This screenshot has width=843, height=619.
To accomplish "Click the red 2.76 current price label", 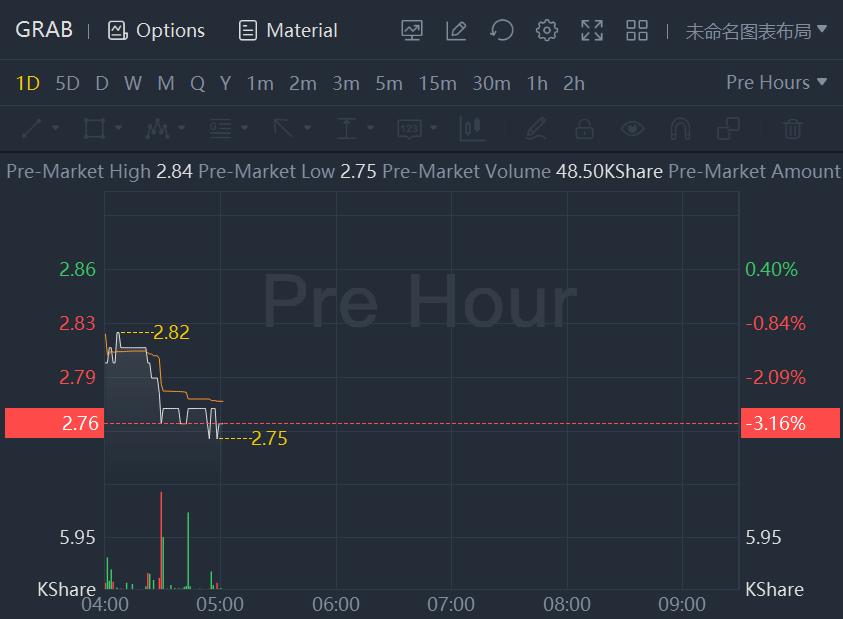I will pyautogui.click(x=52, y=423).
